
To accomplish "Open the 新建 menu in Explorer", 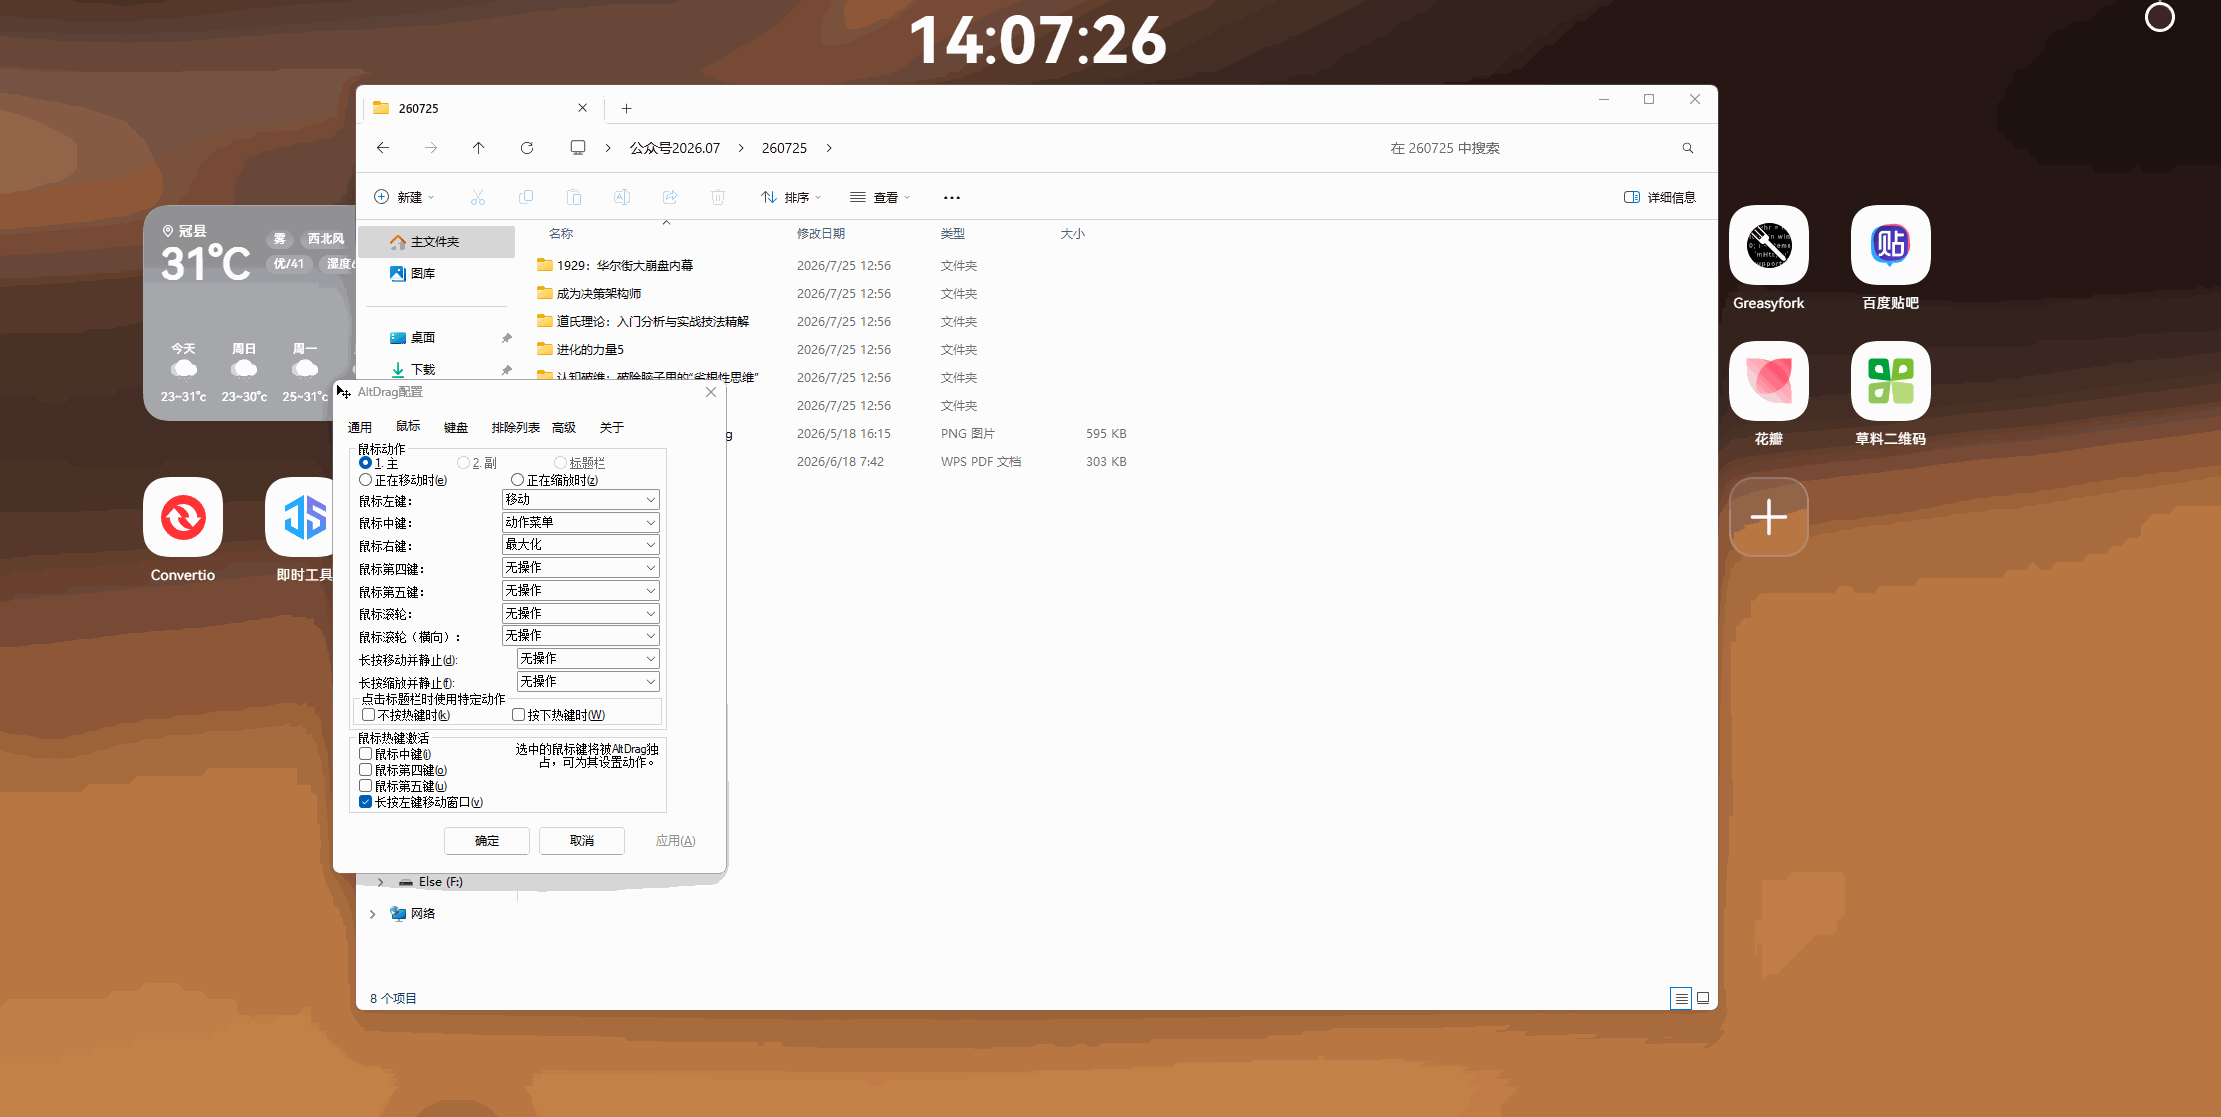I will 404,197.
